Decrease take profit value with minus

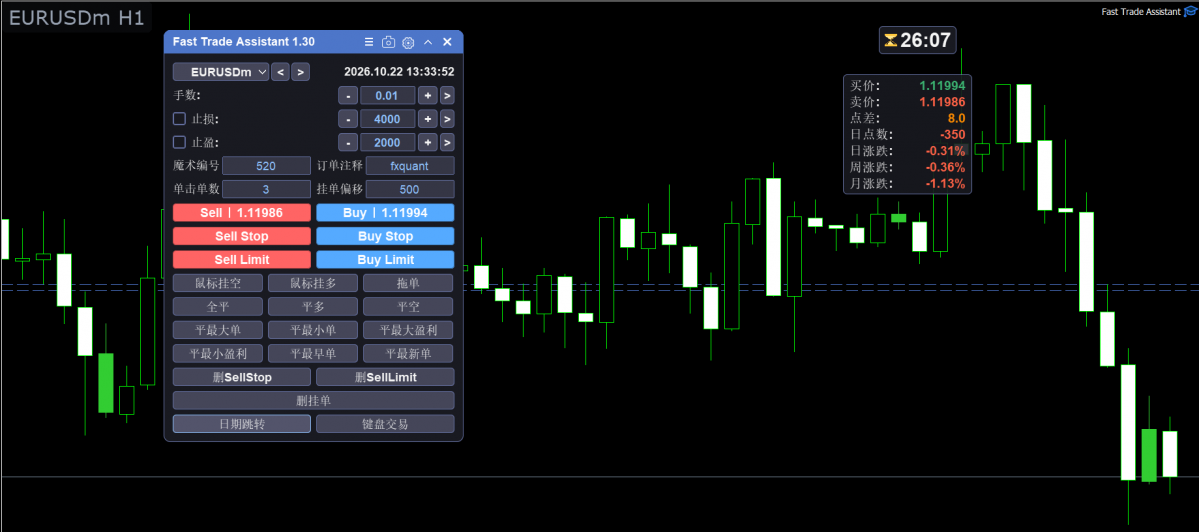point(348,142)
